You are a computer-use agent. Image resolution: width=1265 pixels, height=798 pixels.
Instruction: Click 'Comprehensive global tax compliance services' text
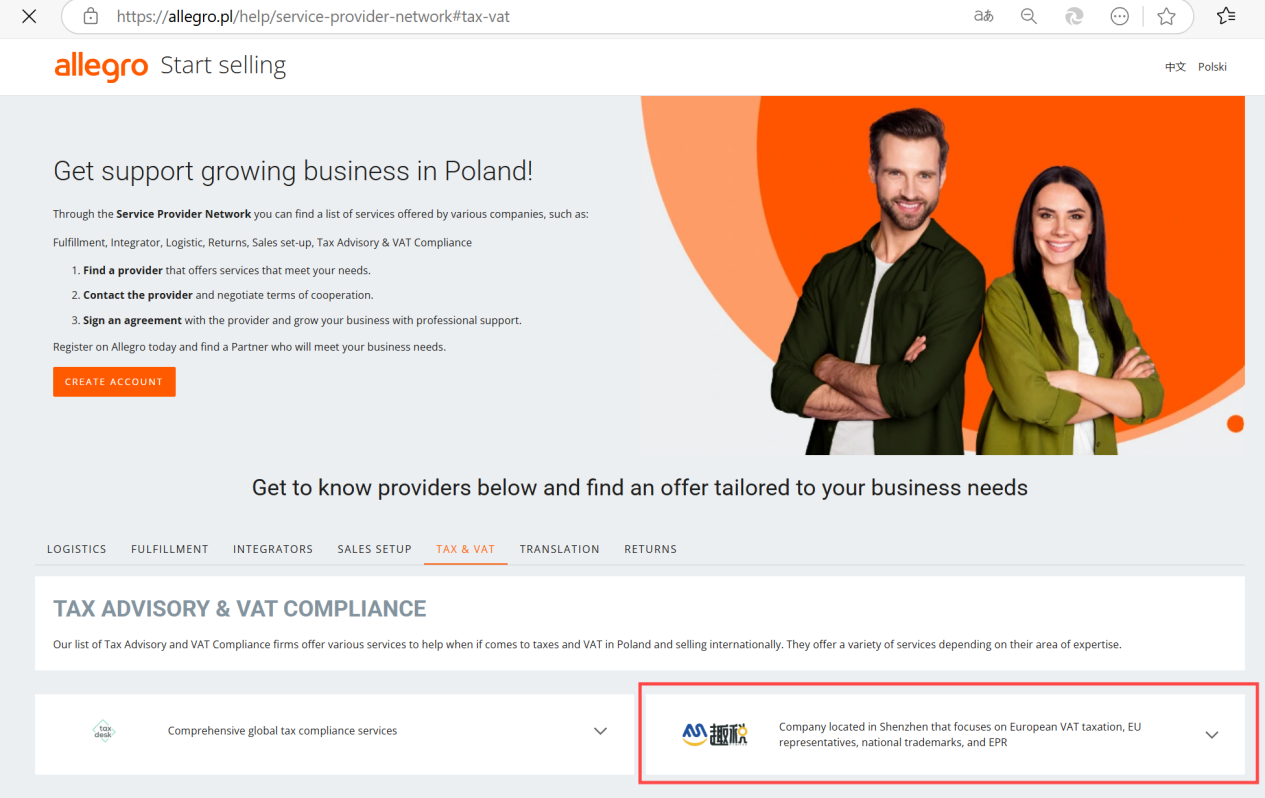(x=282, y=731)
